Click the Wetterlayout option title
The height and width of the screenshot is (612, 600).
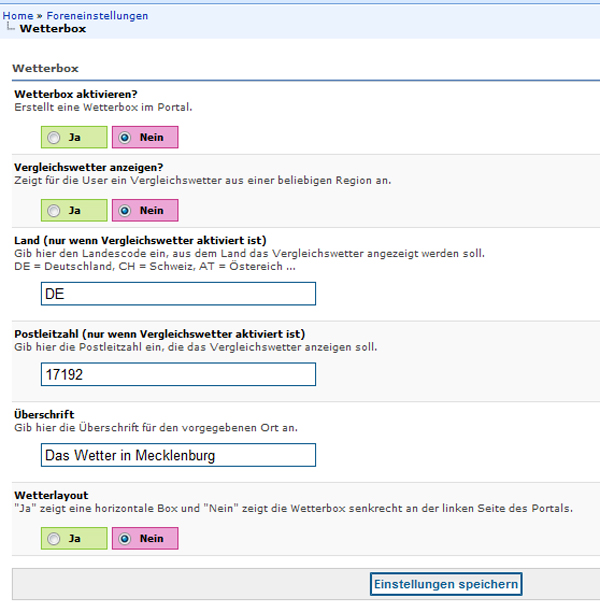pyautogui.click(x=52, y=495)
